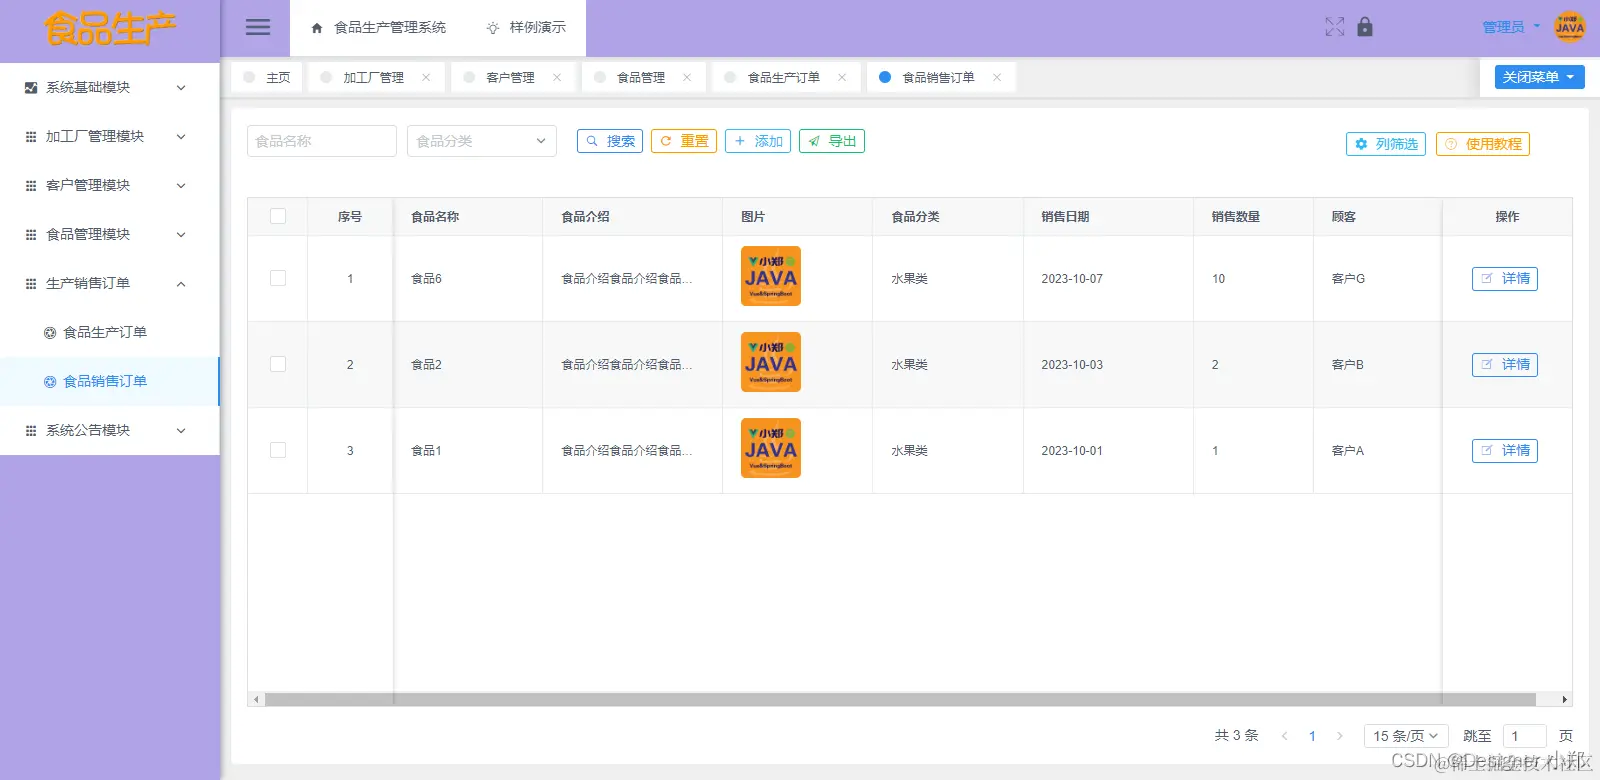This screenshot has height=780, width=1600.
Task: Click the 搜索 search button
Action: pyautogui.click(x=610, y=141)
